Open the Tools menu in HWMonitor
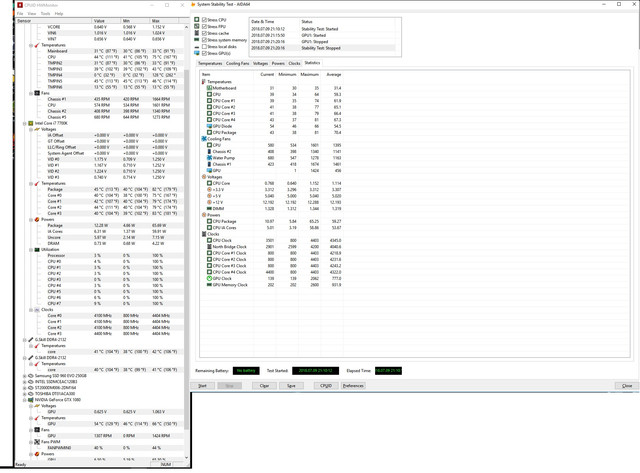The width and height of the screenshot is (640, 473). [x=45, y=13]
